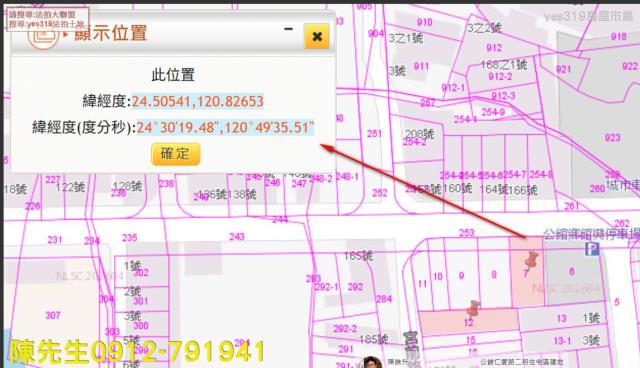This screenshot has height=368, width=640.
Task: Select parcel number 8
Action: coord(494,275)
